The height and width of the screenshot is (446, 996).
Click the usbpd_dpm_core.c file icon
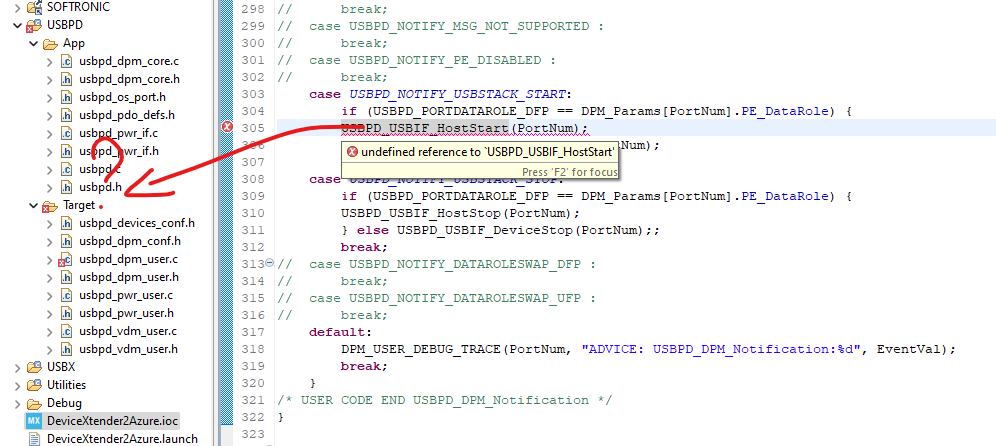click(x=66, y=62)
